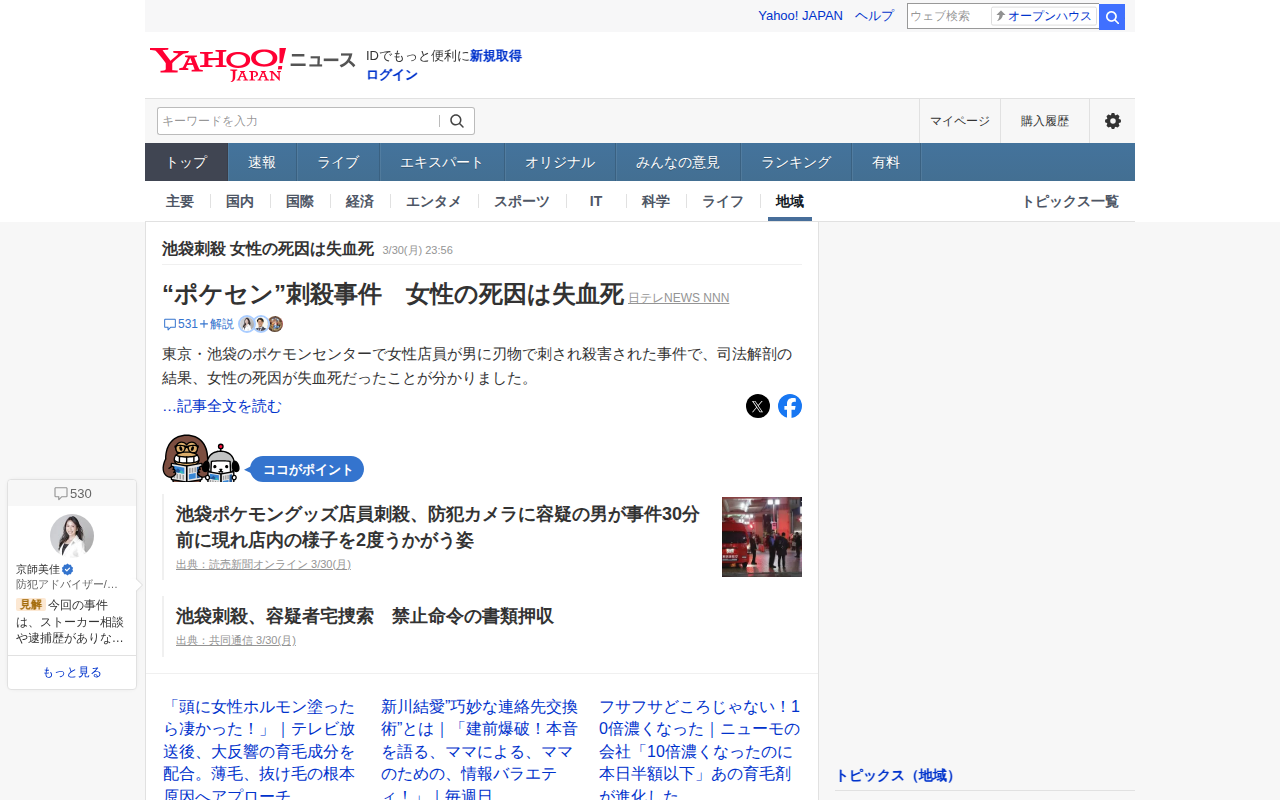Open the 池袋刺殺、容疑者宅捜索 headline

coord(365,616)
